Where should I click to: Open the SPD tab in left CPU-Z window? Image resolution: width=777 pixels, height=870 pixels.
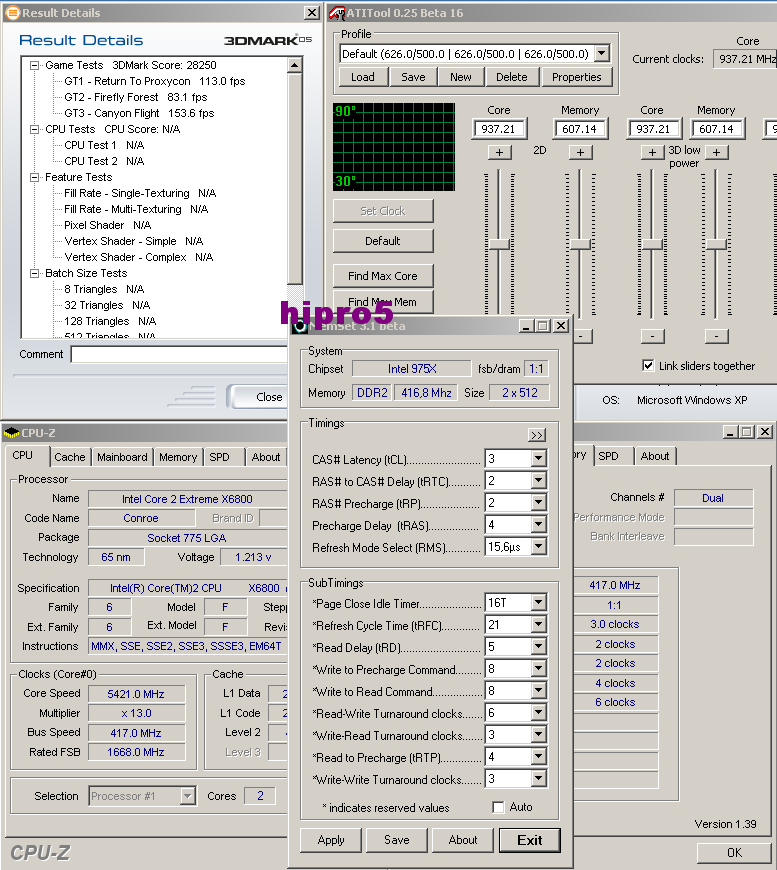coord(219,457)
